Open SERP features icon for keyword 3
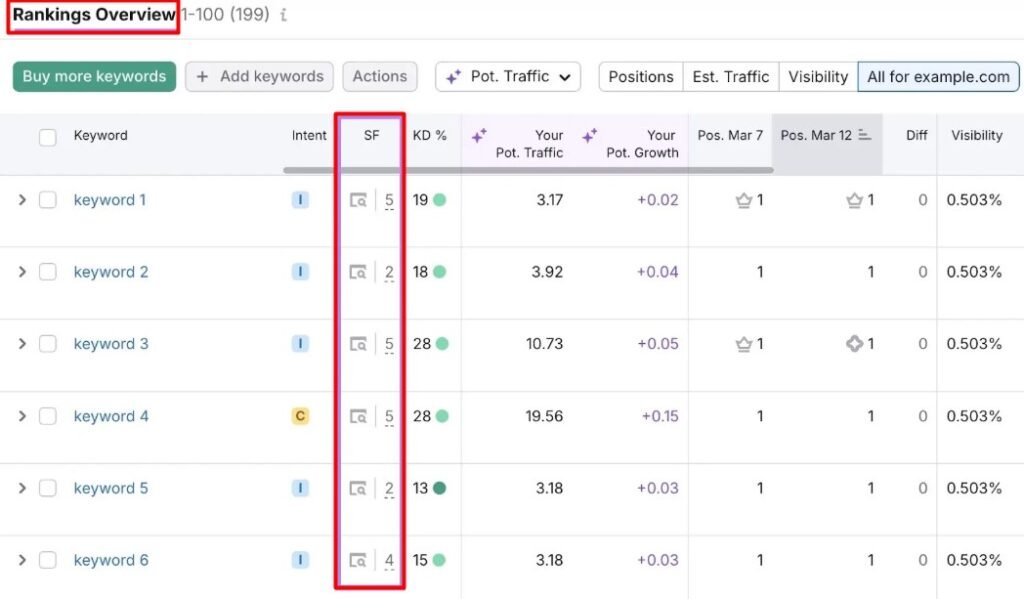1024x599 pixels. pos(358,344)
